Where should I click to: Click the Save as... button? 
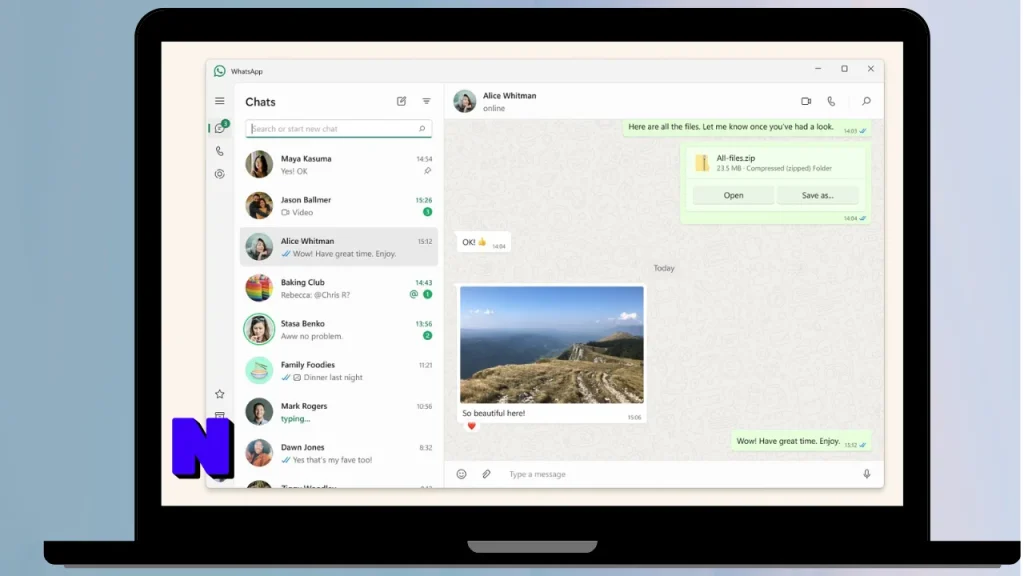pyautogui.click(x=818, y=195)
